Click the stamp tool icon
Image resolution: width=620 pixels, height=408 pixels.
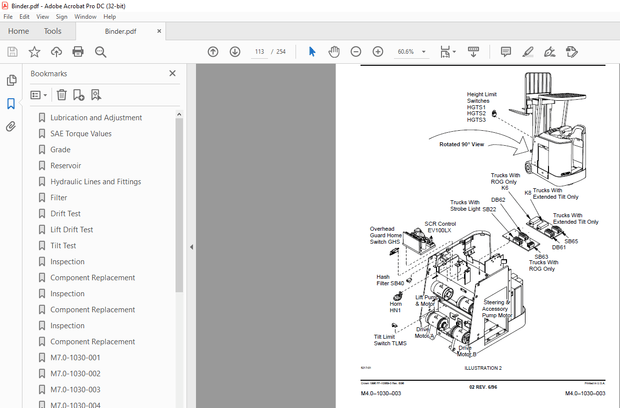click(x=572, y=52)
